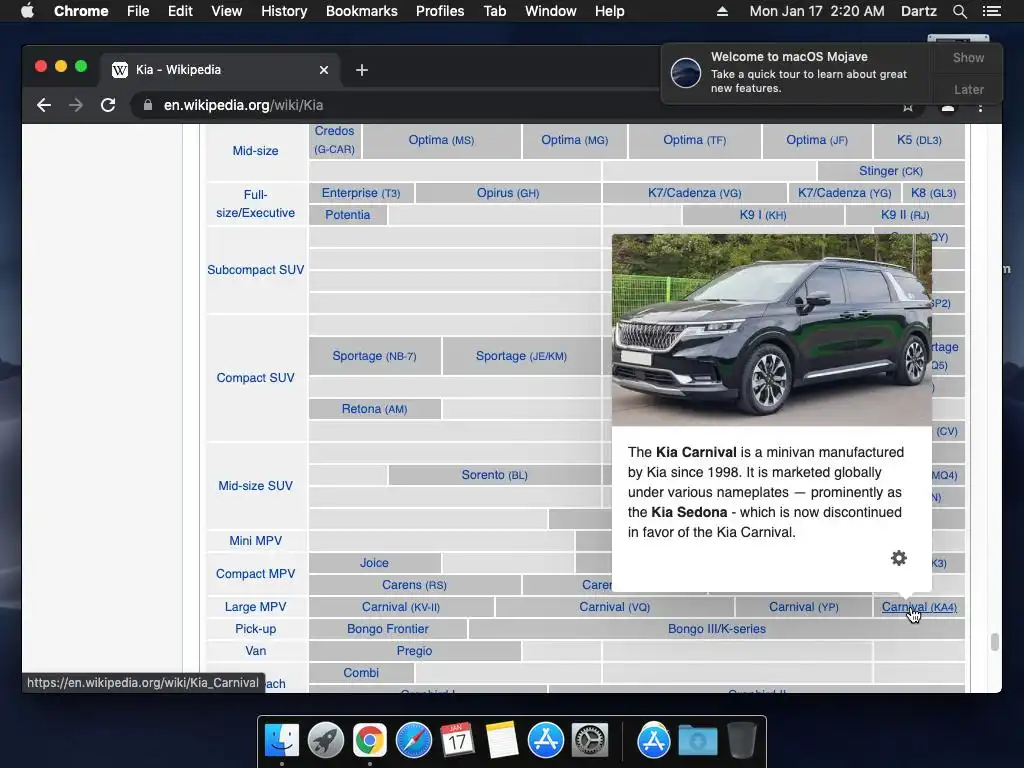Open Chrome from the Dock
This screenshot has height=768, width=1024.
click(x=370, y=741)
